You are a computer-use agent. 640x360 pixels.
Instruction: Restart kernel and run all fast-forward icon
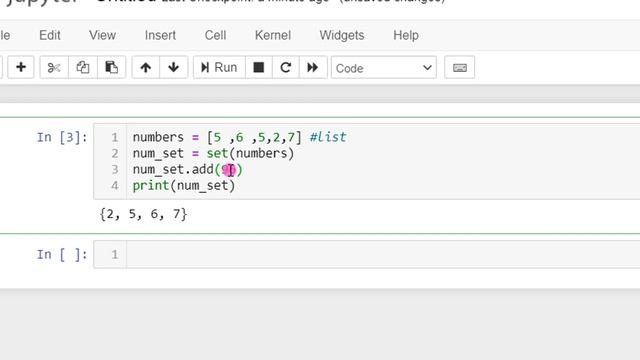pos(313,67)
